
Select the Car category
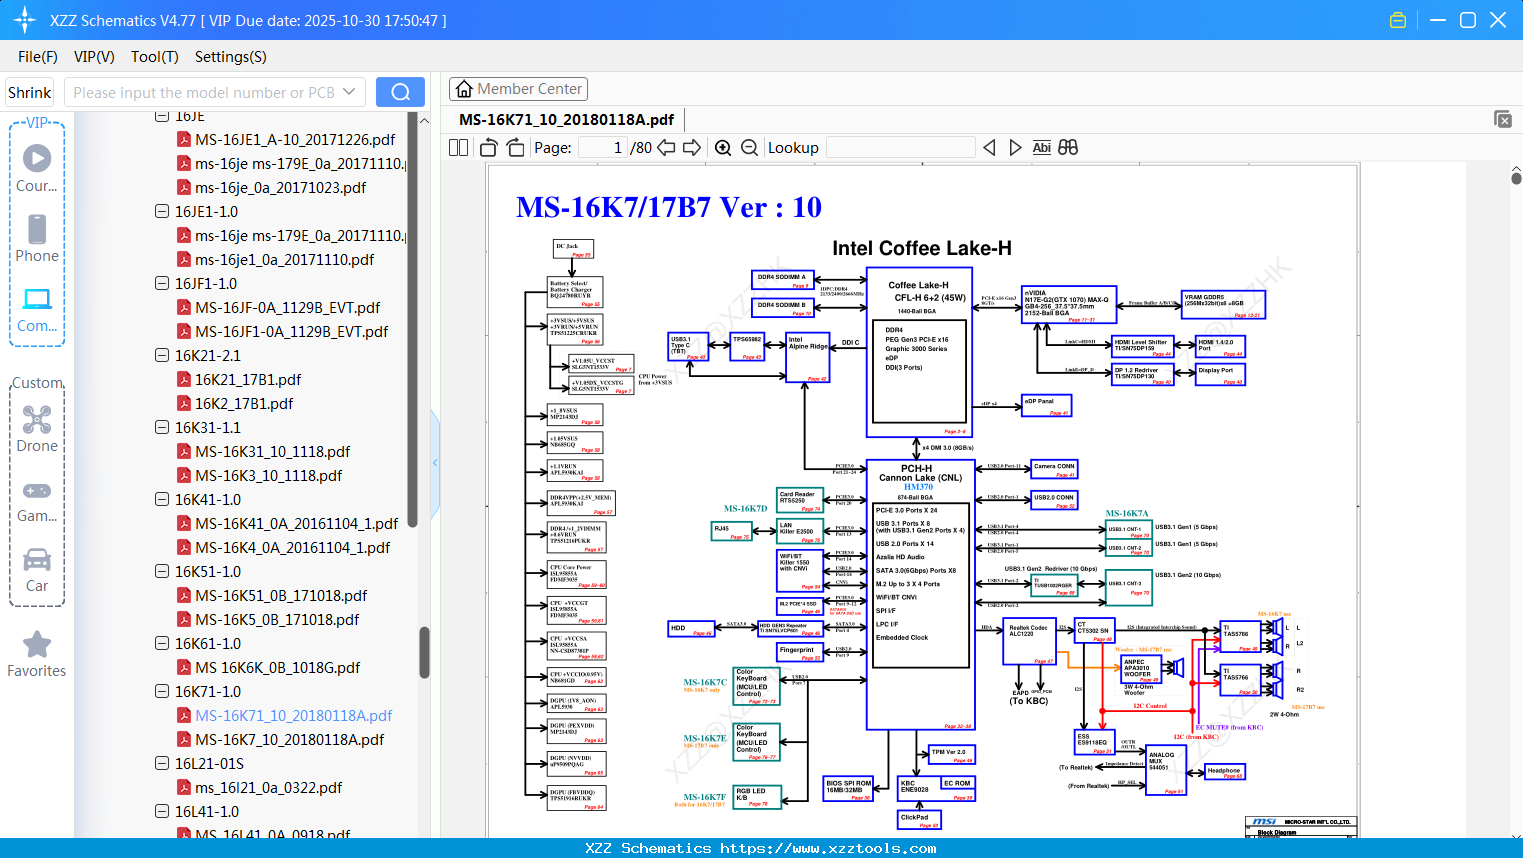point(37,569)
